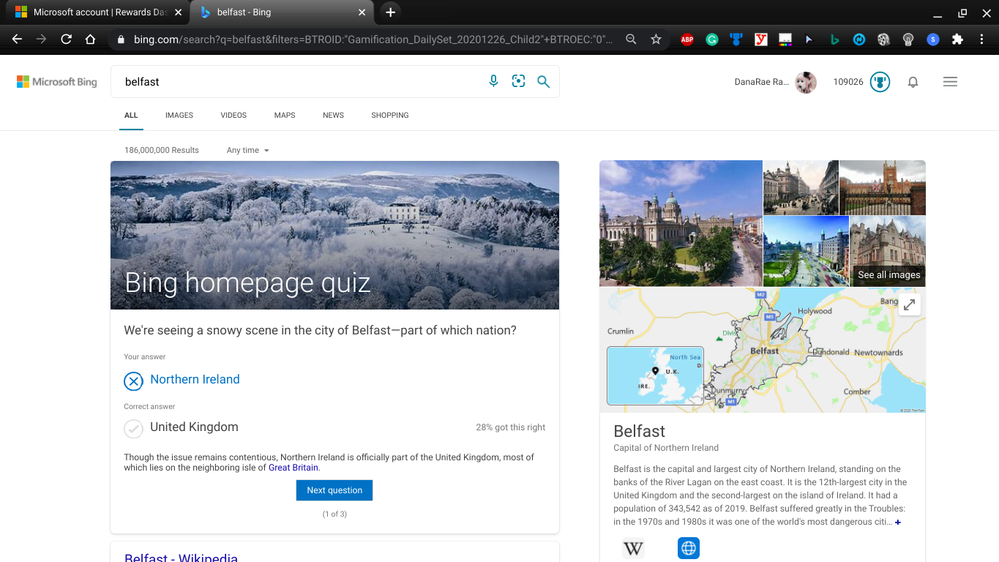Open the Extensions puzzle piece menu

(x=957, y=40)
